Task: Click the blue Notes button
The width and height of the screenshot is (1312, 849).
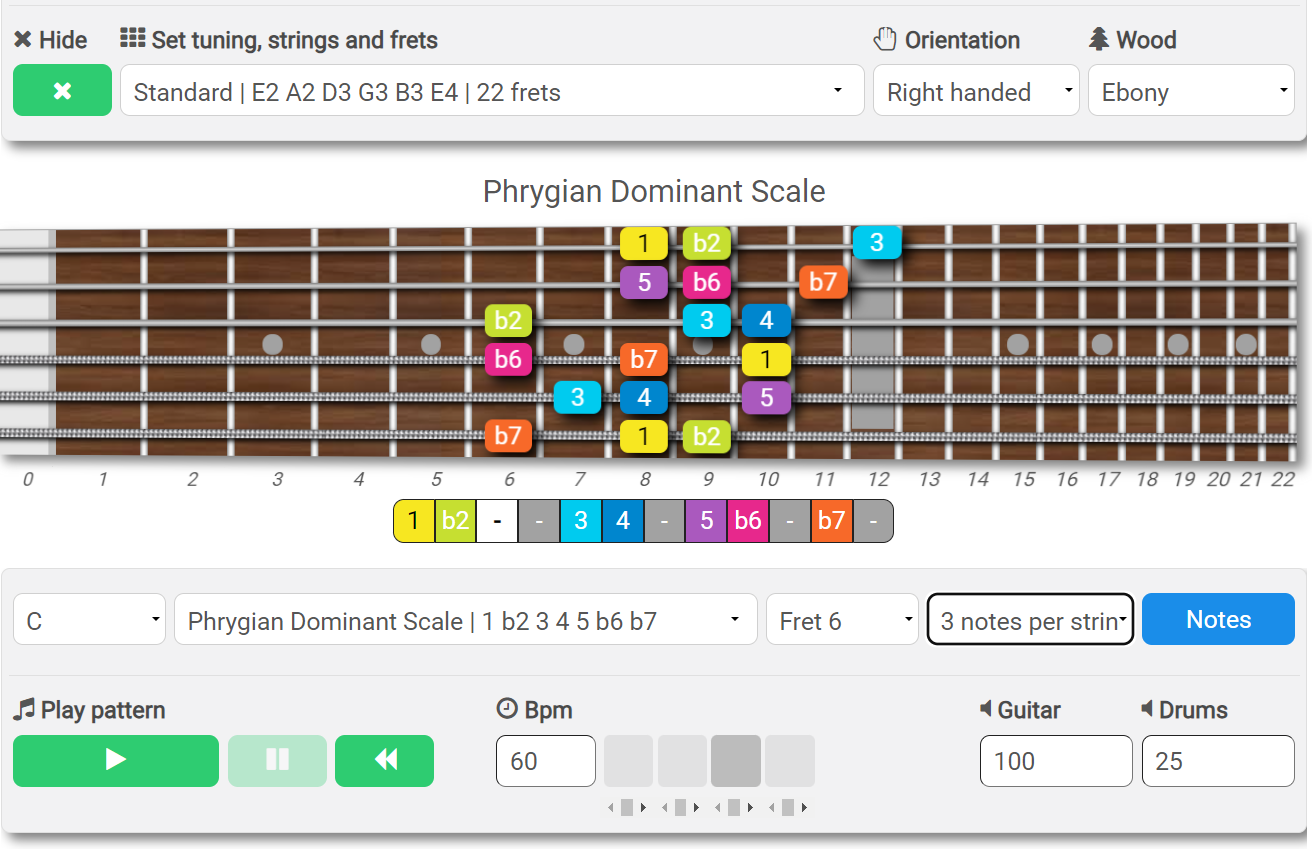Action: 1218,620
